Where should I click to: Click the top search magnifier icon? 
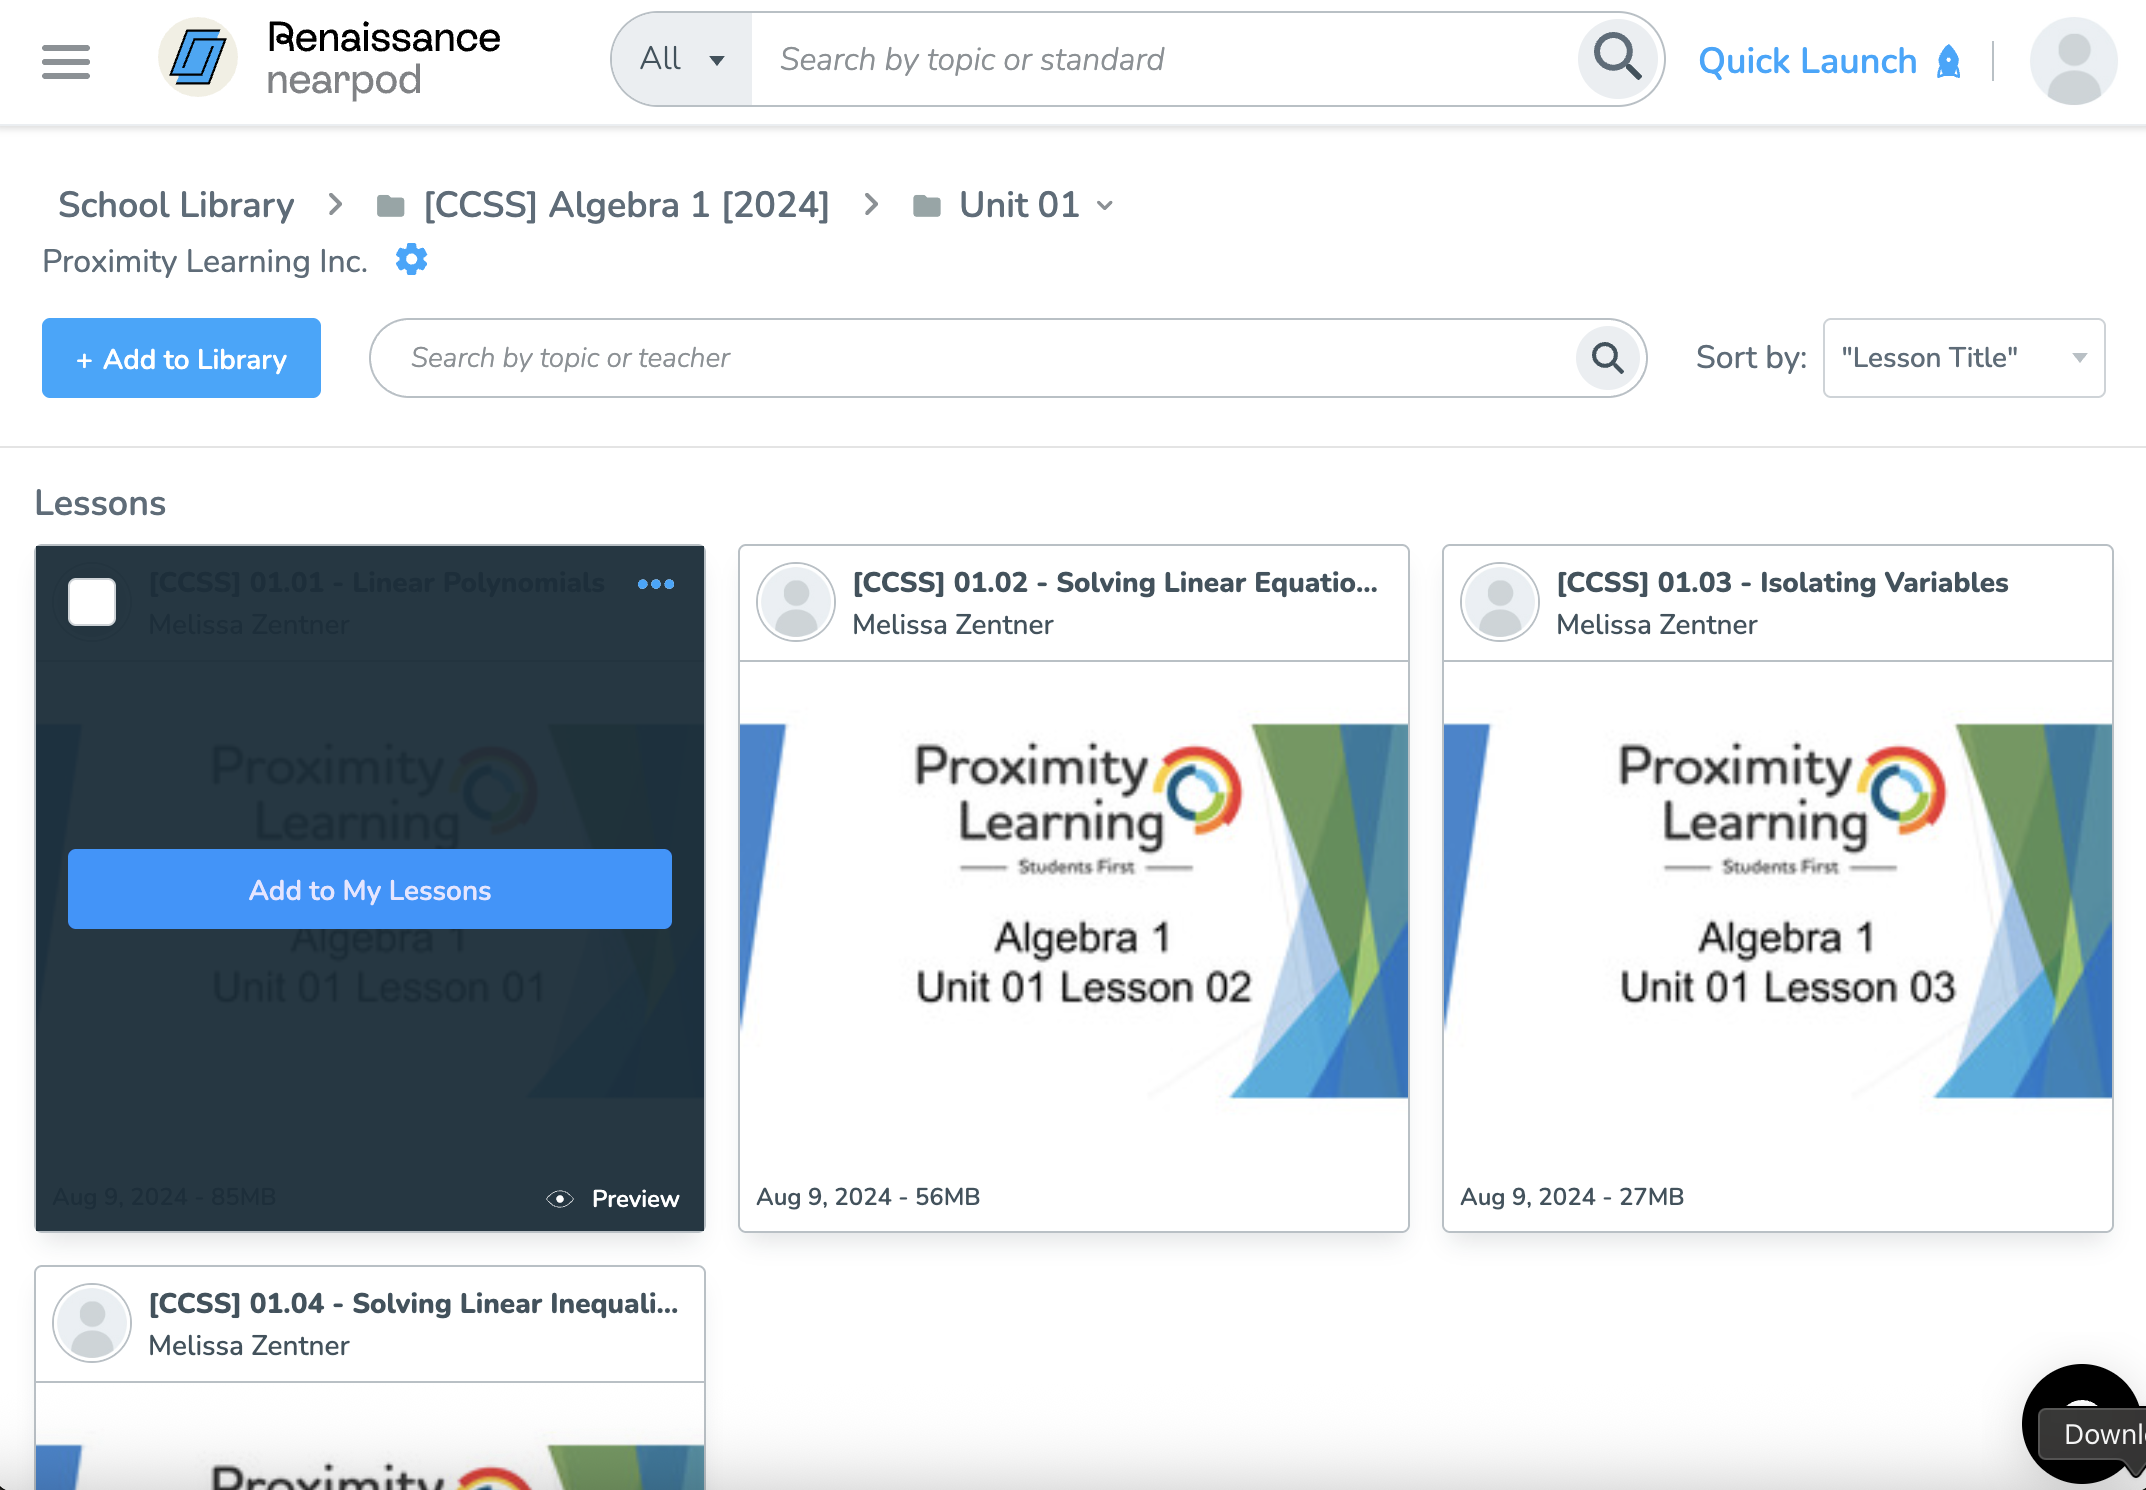click(x=1617, y=58)
